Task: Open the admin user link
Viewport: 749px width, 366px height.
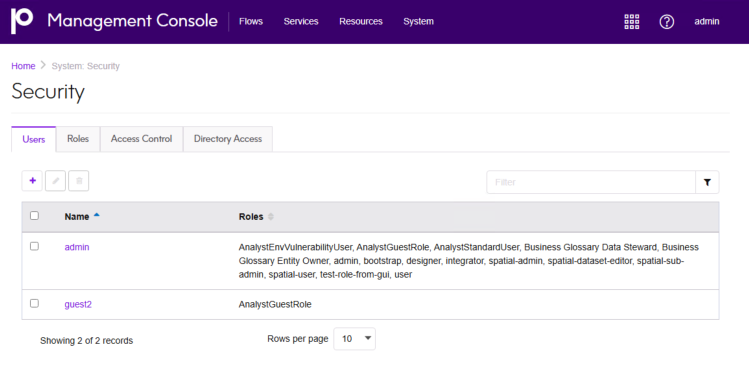Action: [77, 248]
